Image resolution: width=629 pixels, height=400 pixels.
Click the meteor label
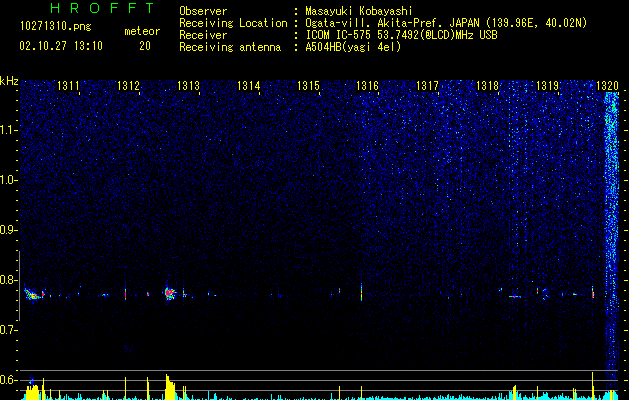(x=142, y=31)
